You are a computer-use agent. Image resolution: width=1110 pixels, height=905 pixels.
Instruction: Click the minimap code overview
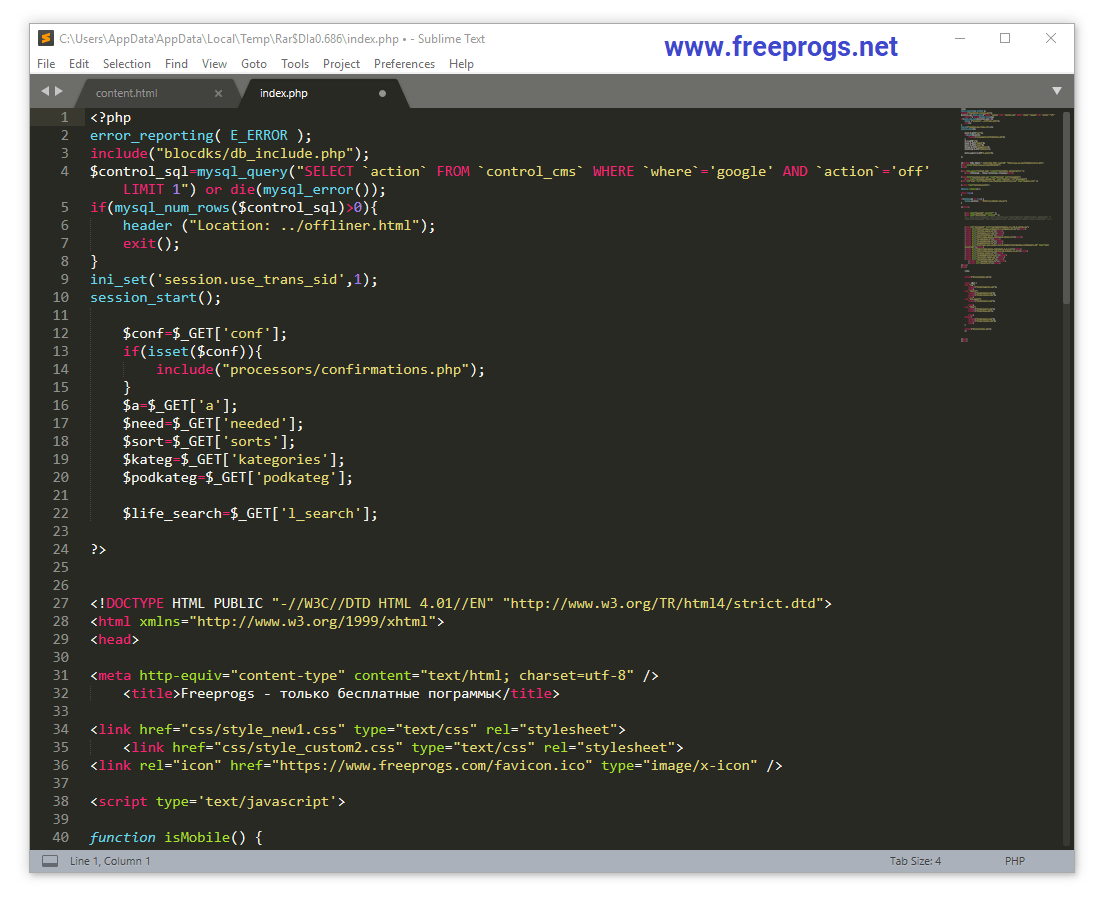pos(1007,226)
